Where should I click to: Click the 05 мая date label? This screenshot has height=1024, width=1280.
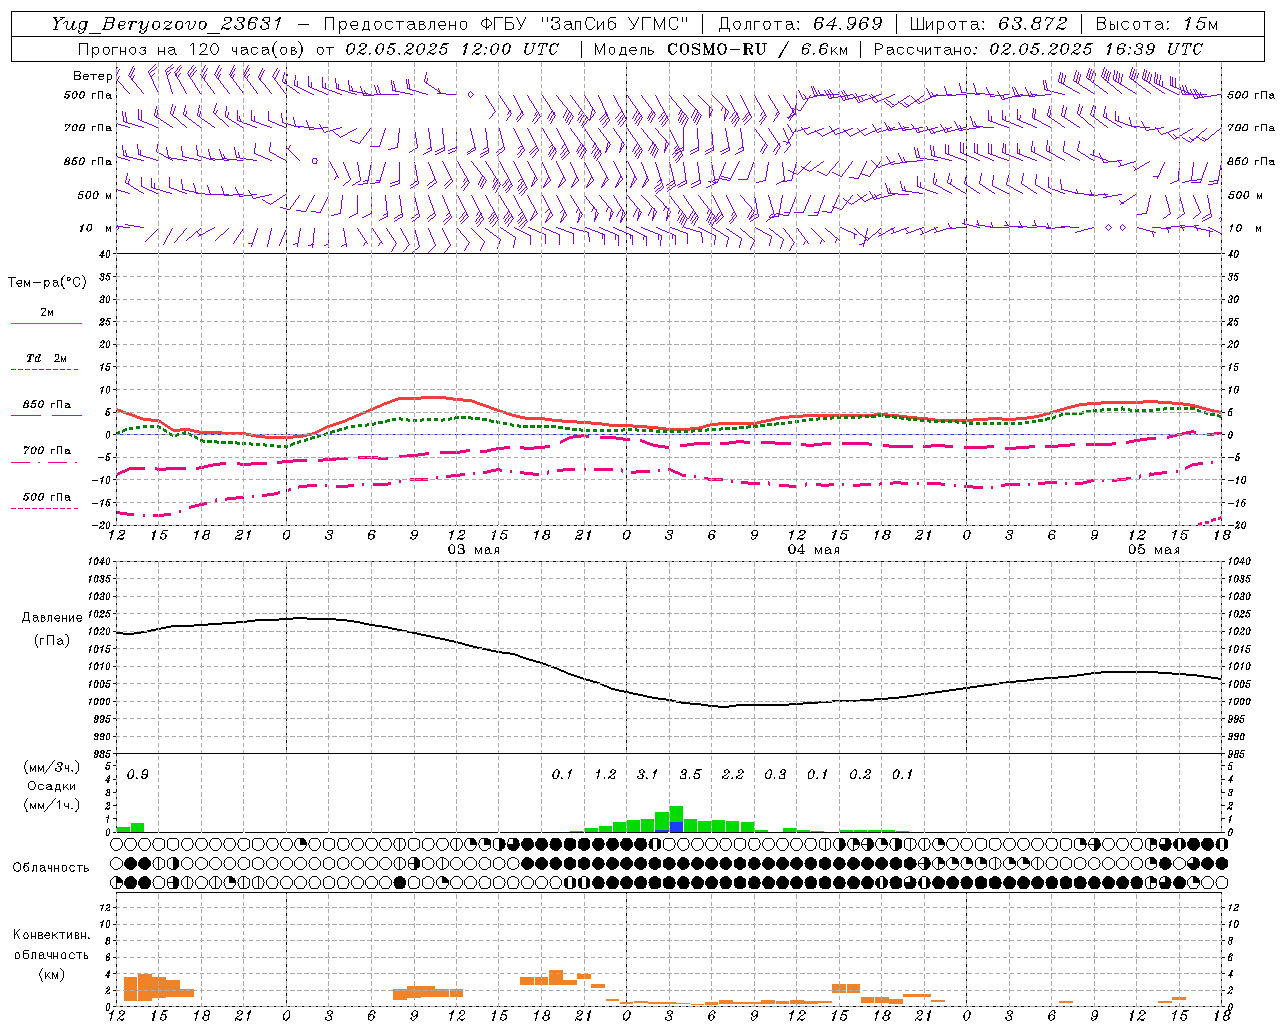pyautogui.click(x=1153, y=550)
